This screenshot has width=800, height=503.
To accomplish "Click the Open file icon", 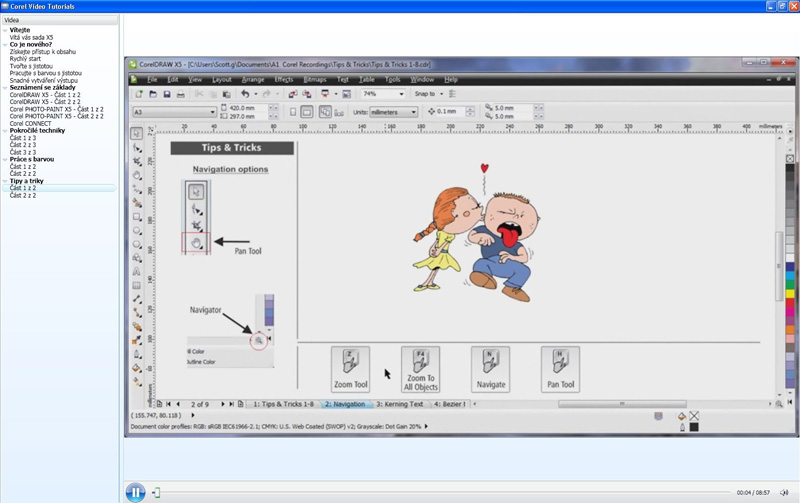I will (153, 94).
